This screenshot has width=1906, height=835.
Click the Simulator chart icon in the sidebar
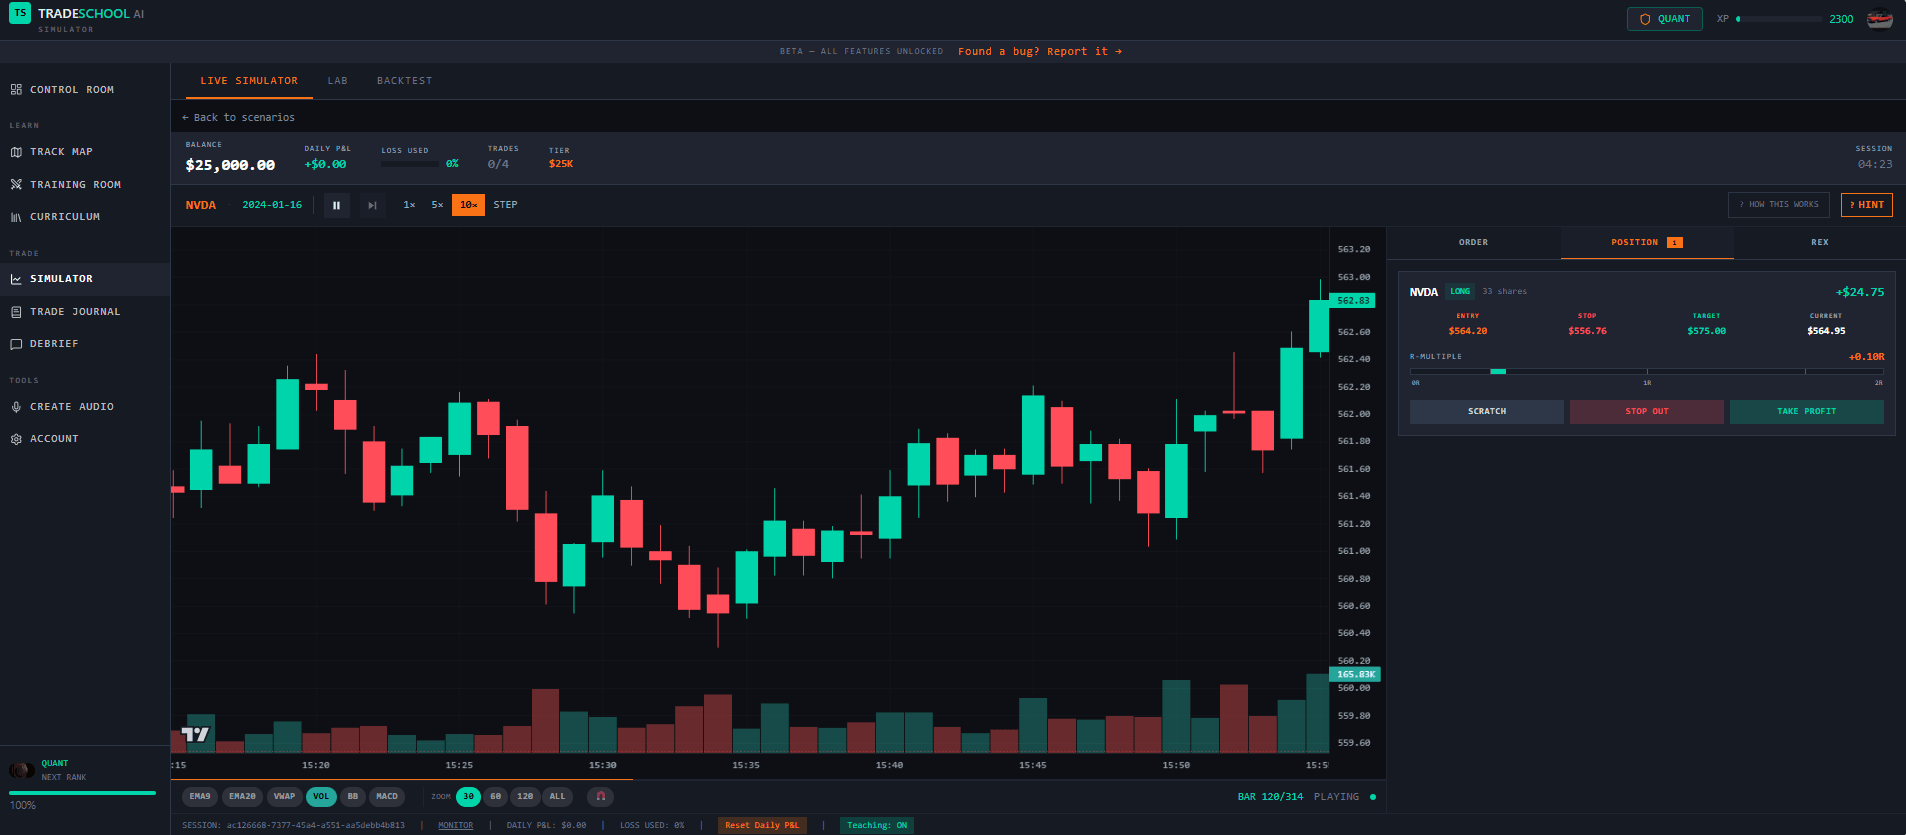(16, 279)
